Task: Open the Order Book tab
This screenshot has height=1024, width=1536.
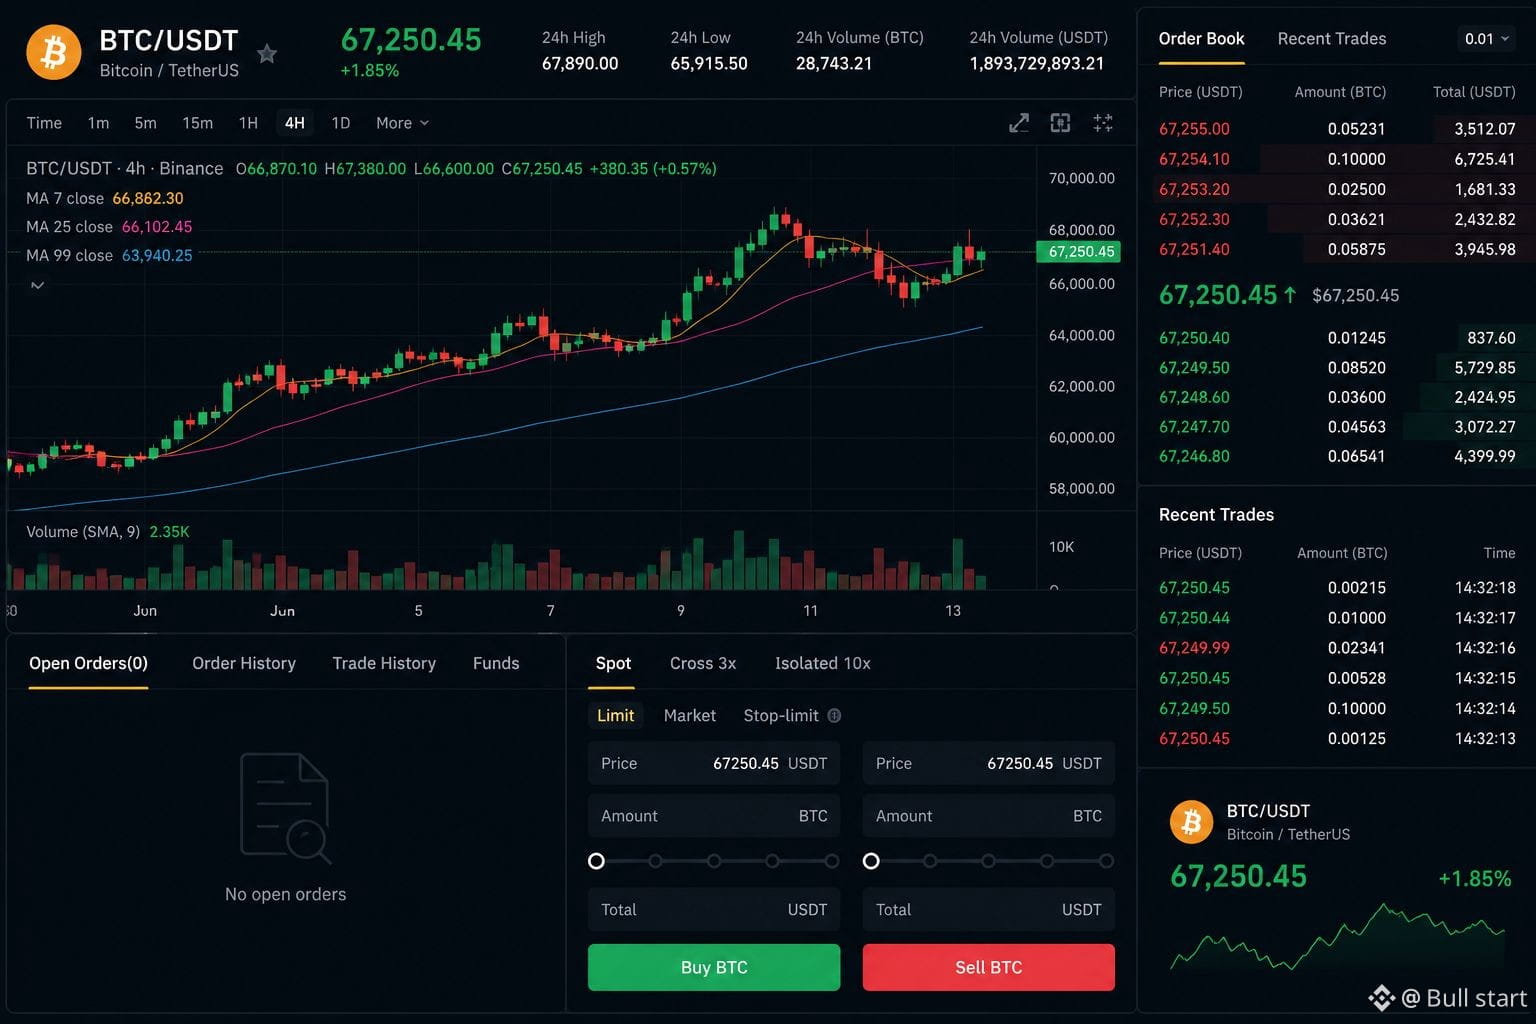Action: coord(1201,39)
